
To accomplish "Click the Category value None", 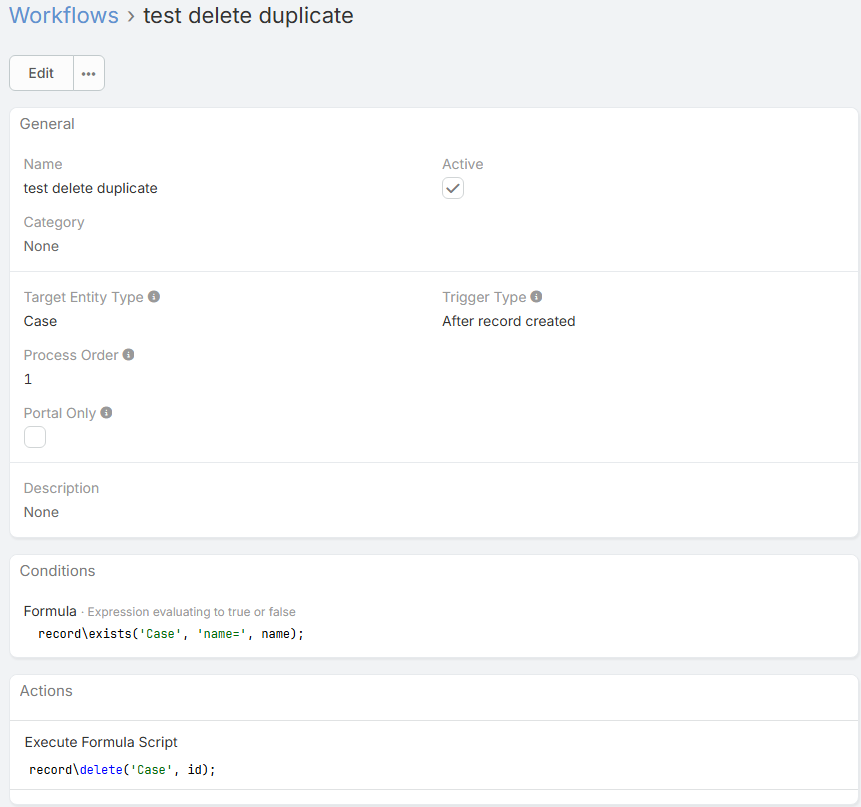I will coord(41,246).
